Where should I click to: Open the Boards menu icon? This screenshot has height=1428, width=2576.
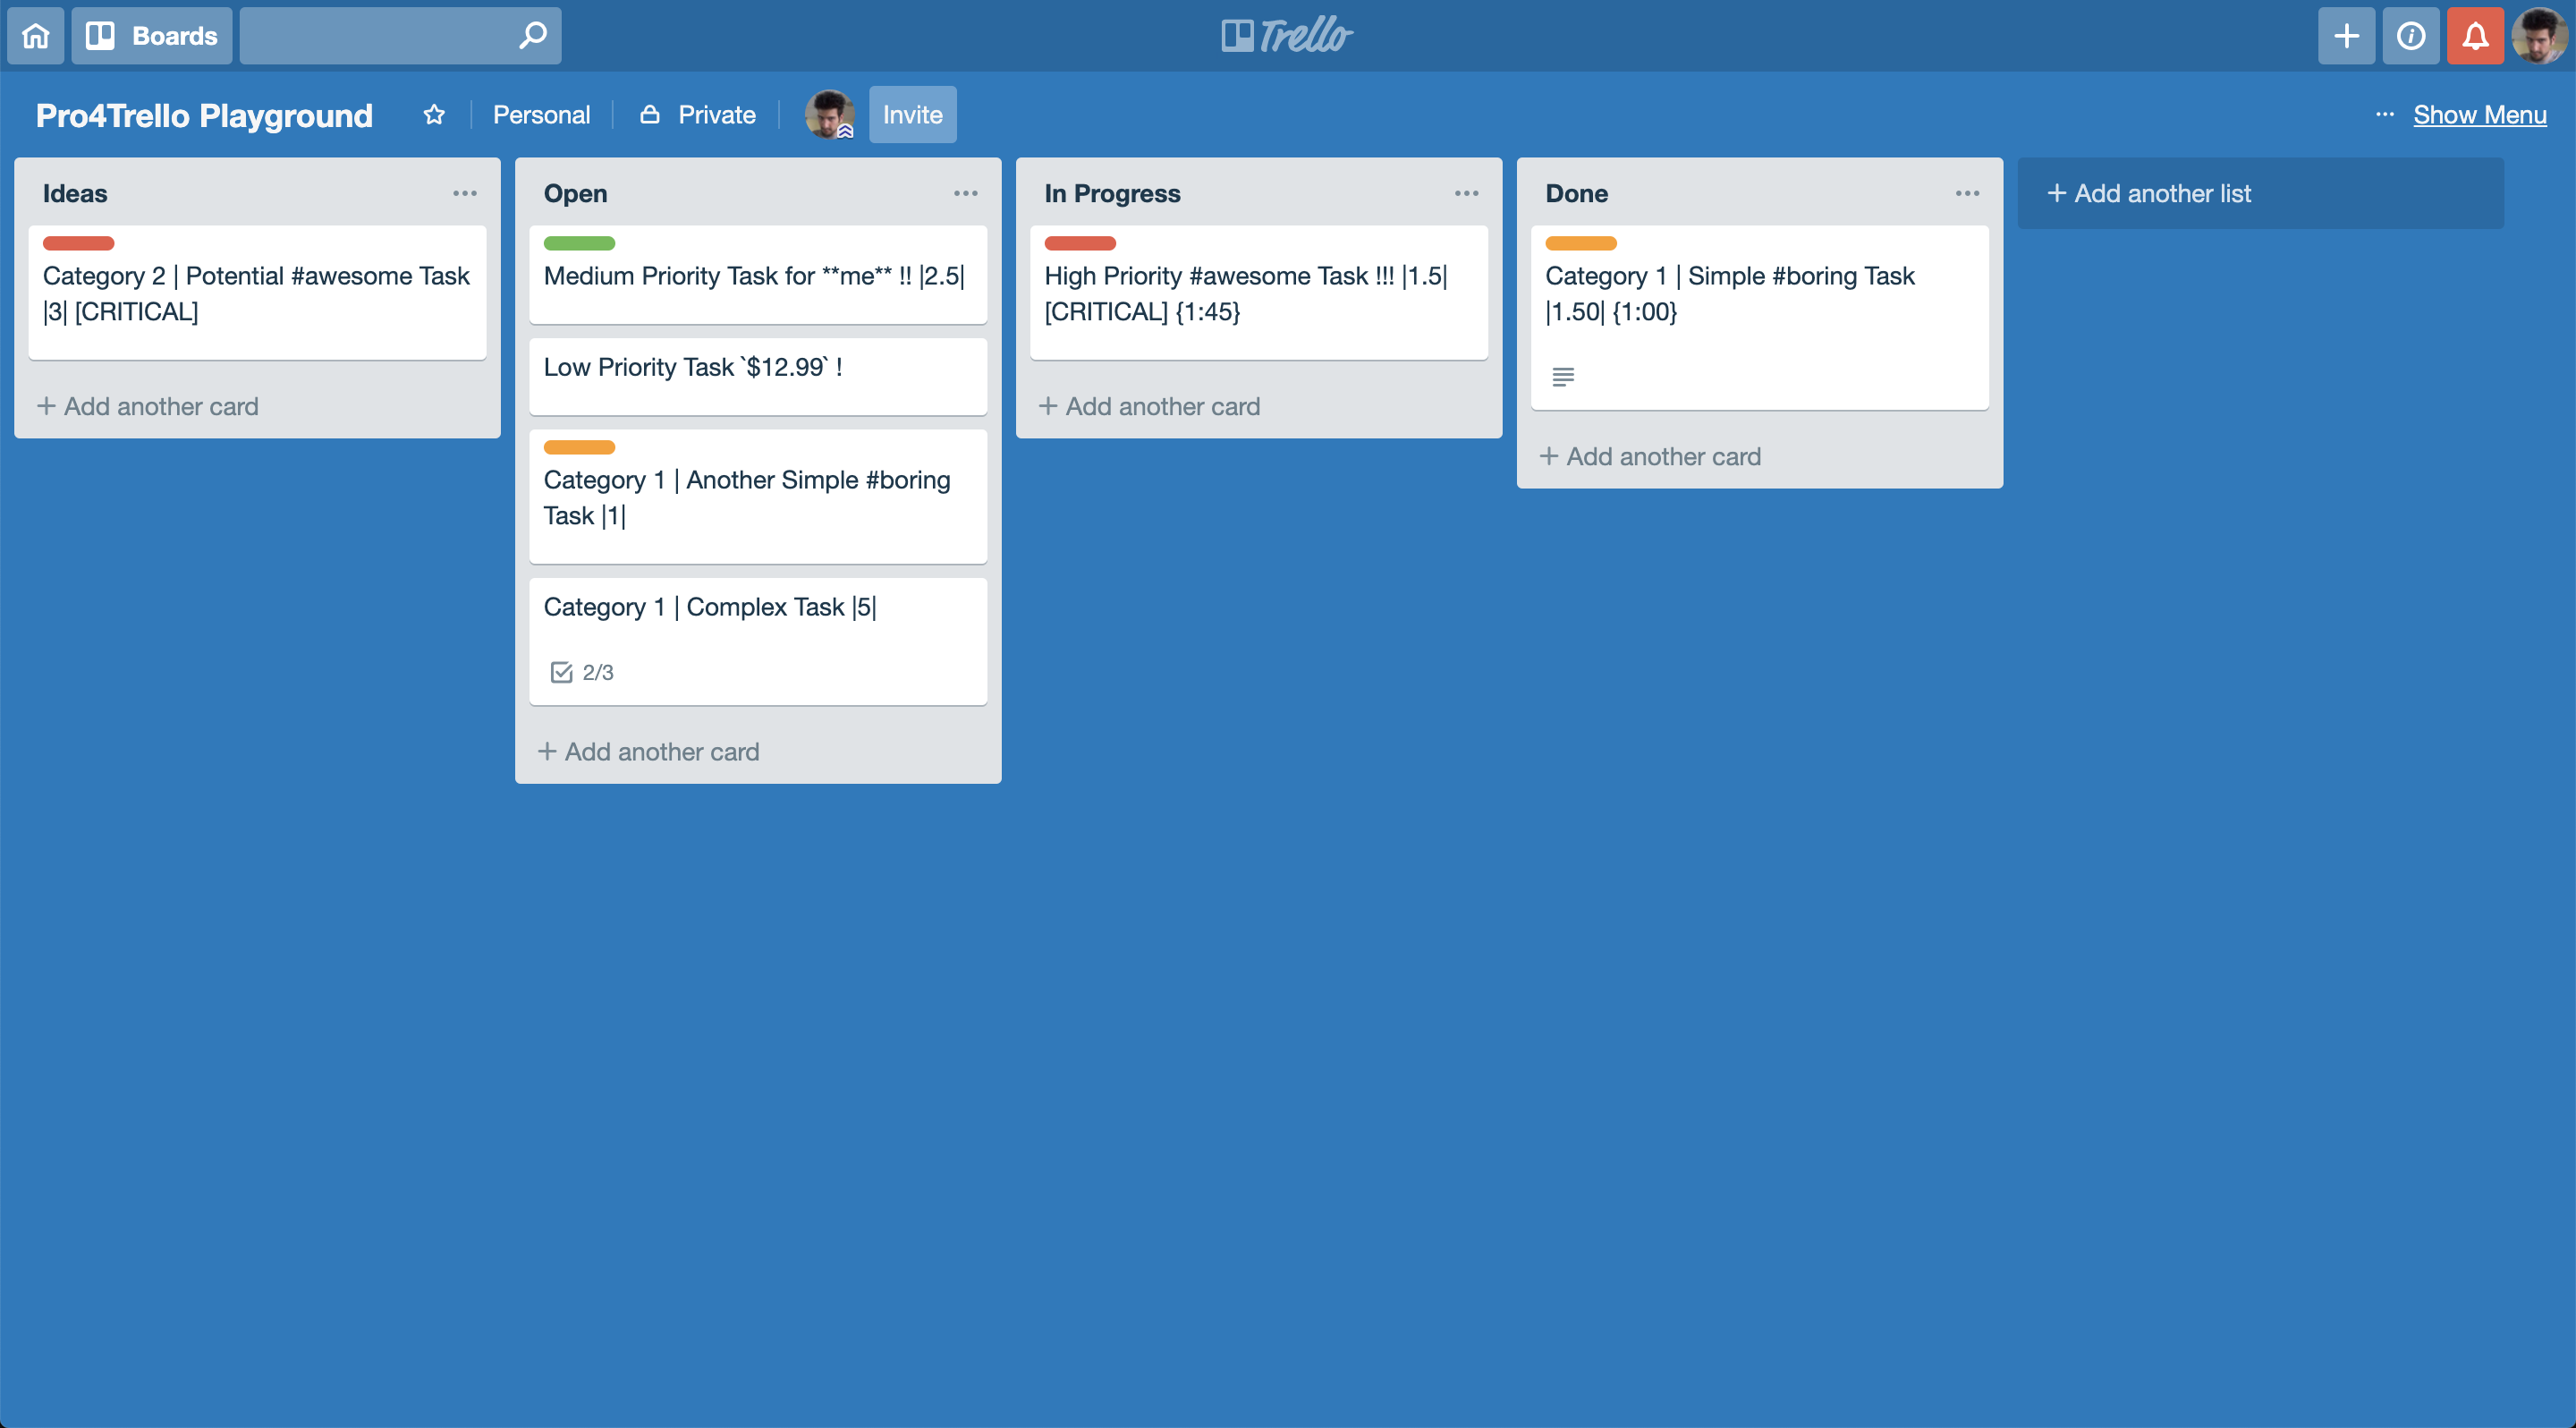tap(104, 33)
